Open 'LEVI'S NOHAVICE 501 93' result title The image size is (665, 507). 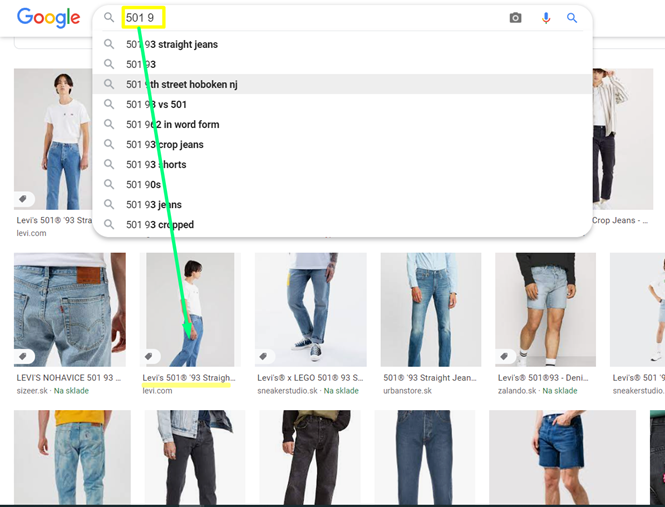69,378
